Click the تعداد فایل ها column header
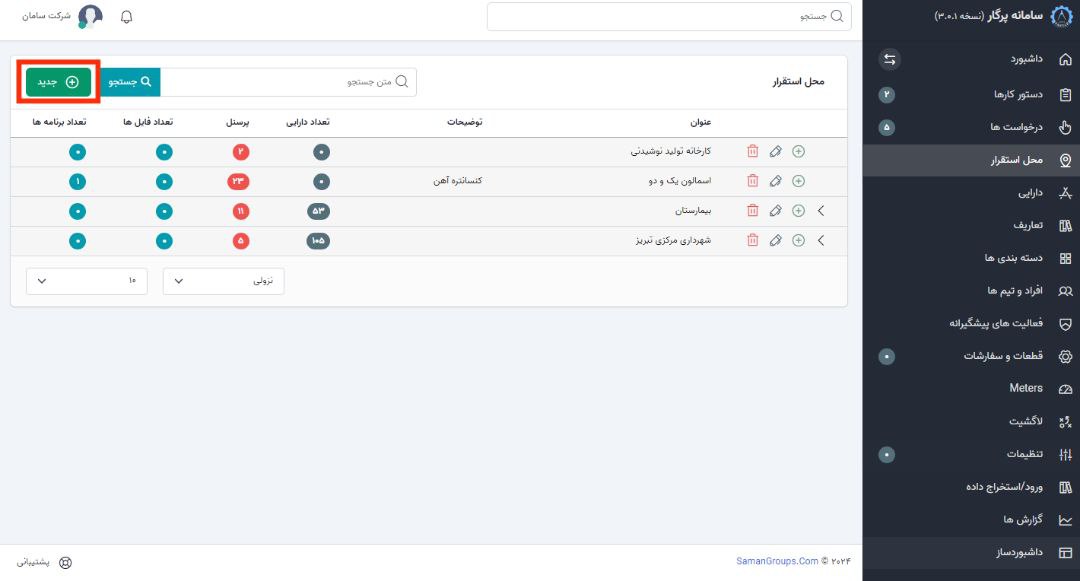This screenshot has width=1080, height=581. click(x=148, y=122)
